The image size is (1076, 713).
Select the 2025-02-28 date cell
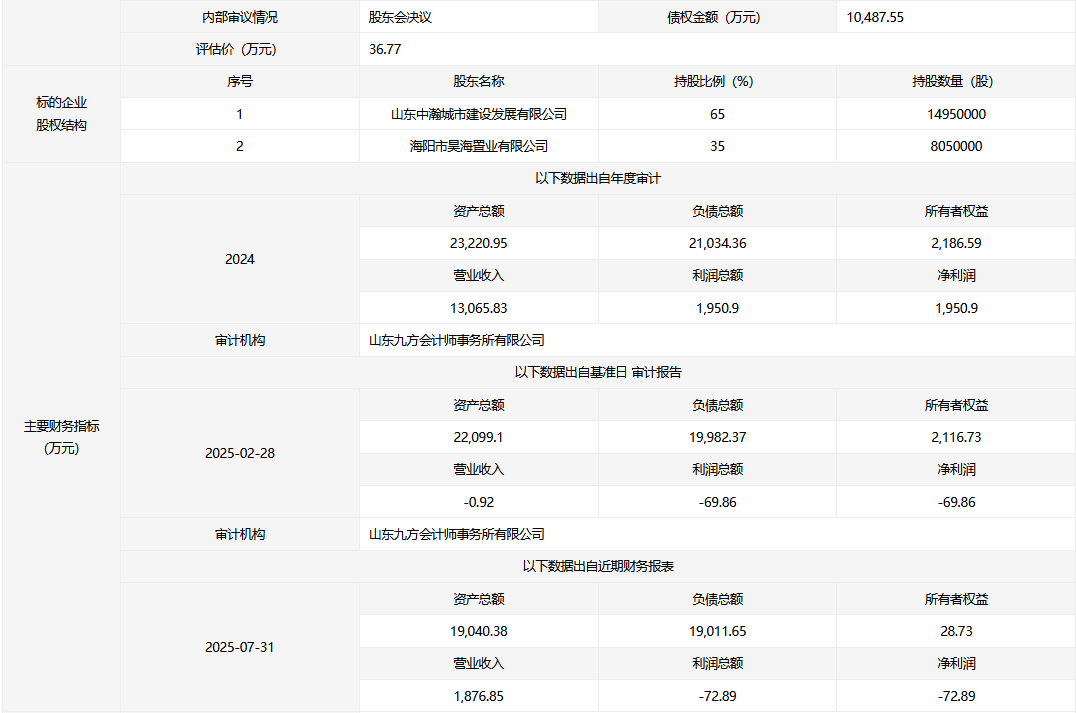(x=239, y=453)
